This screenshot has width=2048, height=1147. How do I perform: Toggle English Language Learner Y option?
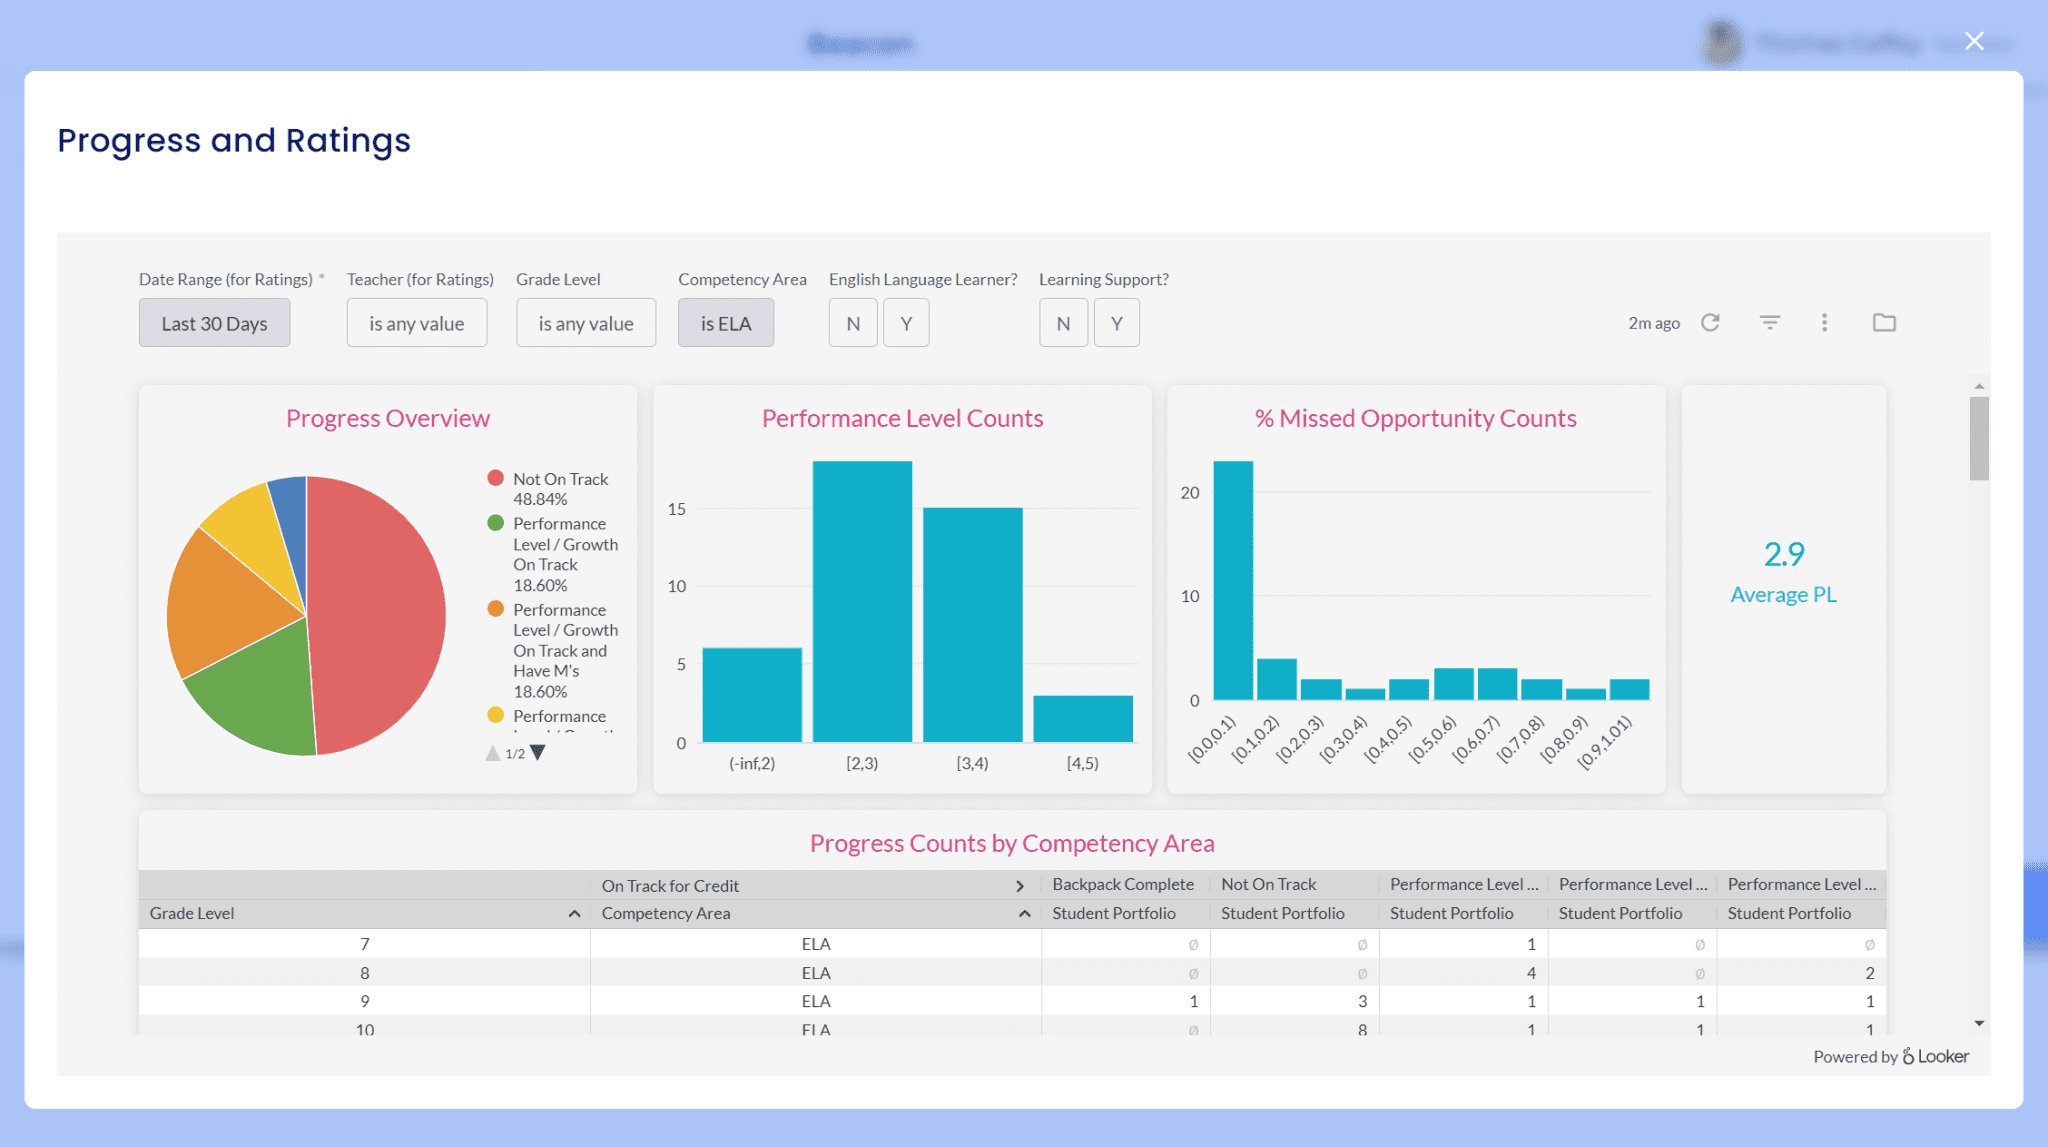point(906,323)
